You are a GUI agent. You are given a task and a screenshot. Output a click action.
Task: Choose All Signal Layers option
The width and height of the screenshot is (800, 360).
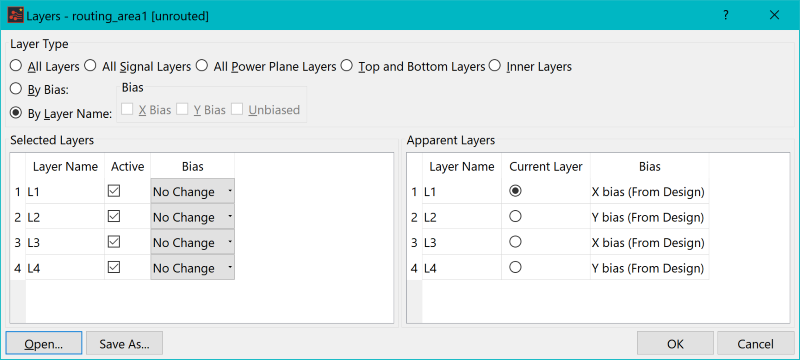point(90,66)
